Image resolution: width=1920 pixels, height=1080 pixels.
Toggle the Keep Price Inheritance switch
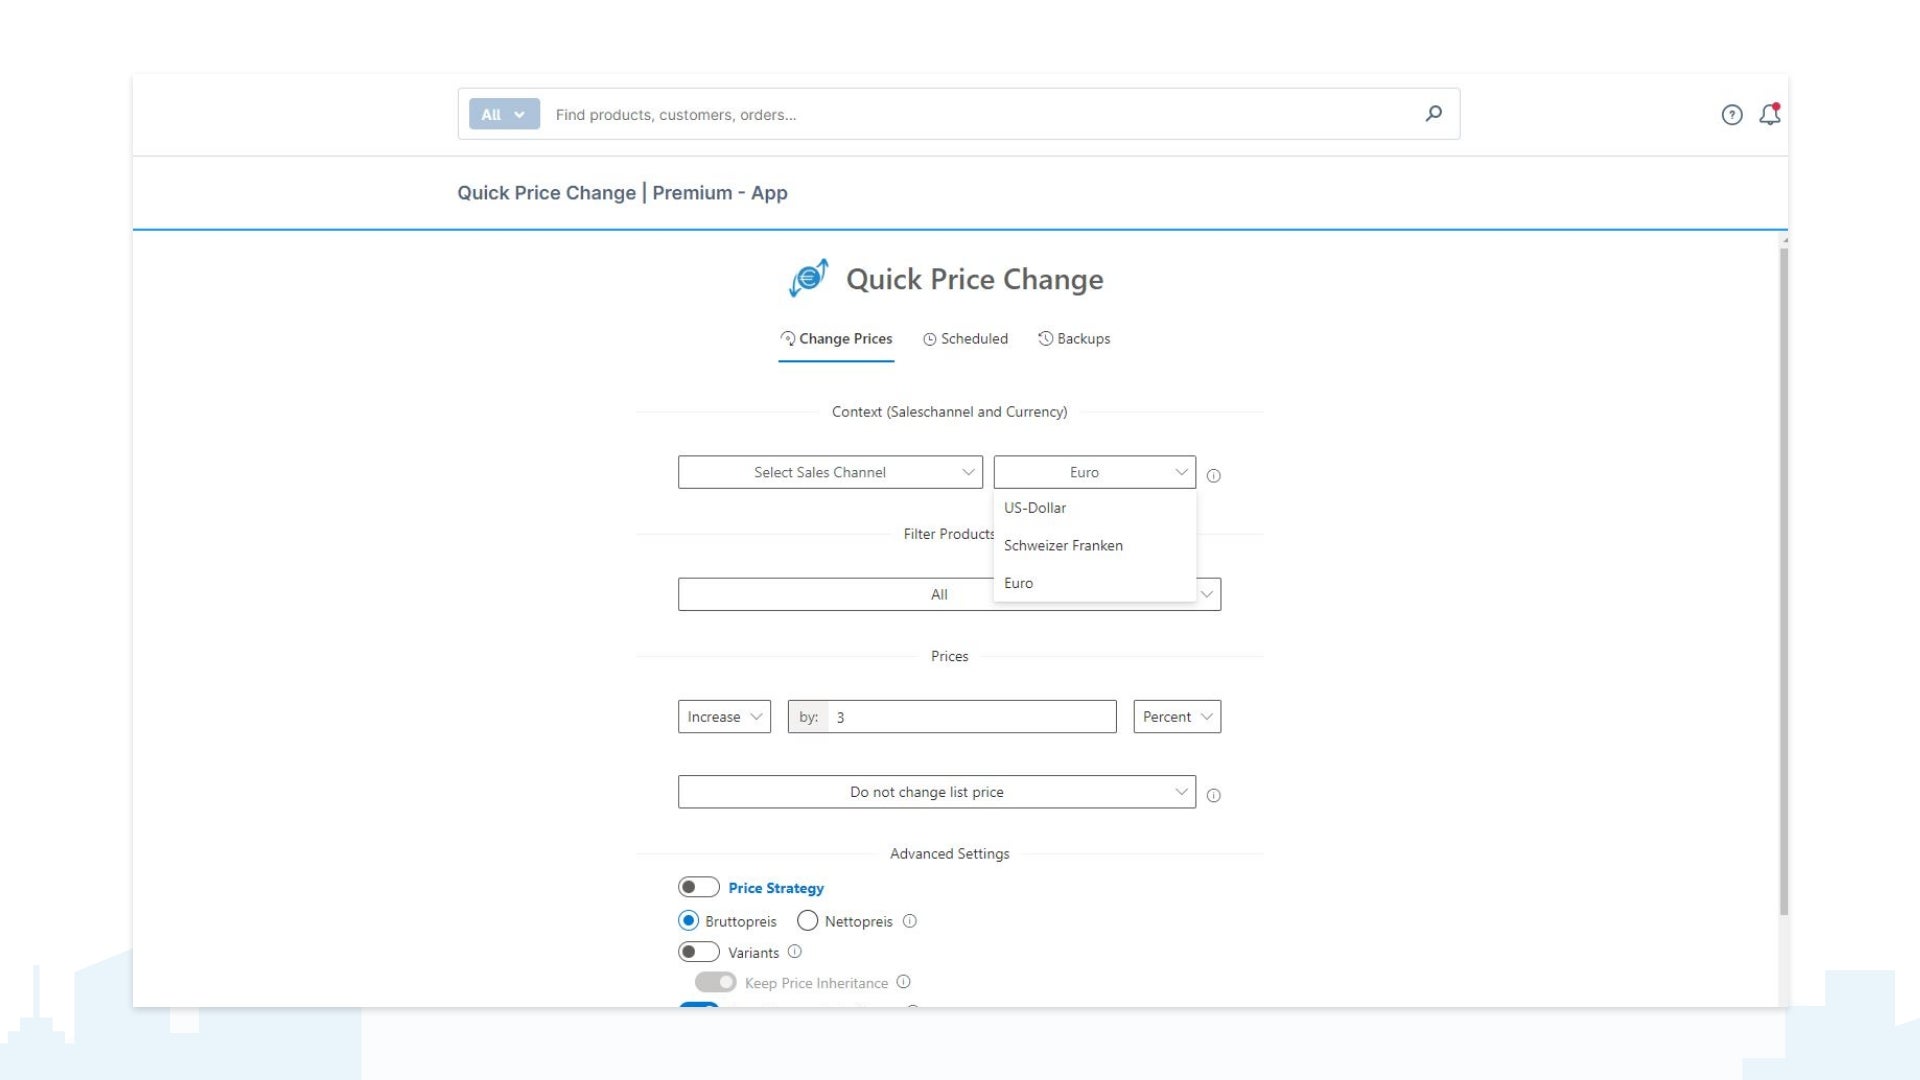[715, 982]
